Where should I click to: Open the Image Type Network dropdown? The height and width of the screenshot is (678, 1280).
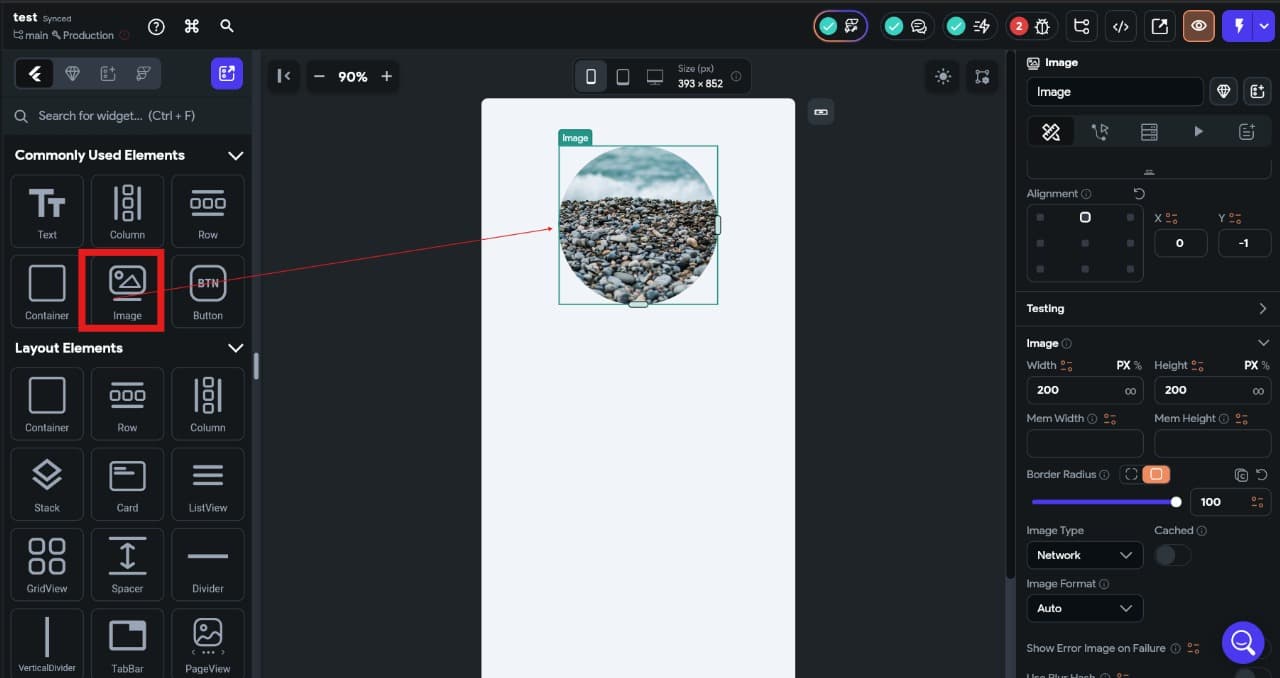coord(1084,555)
